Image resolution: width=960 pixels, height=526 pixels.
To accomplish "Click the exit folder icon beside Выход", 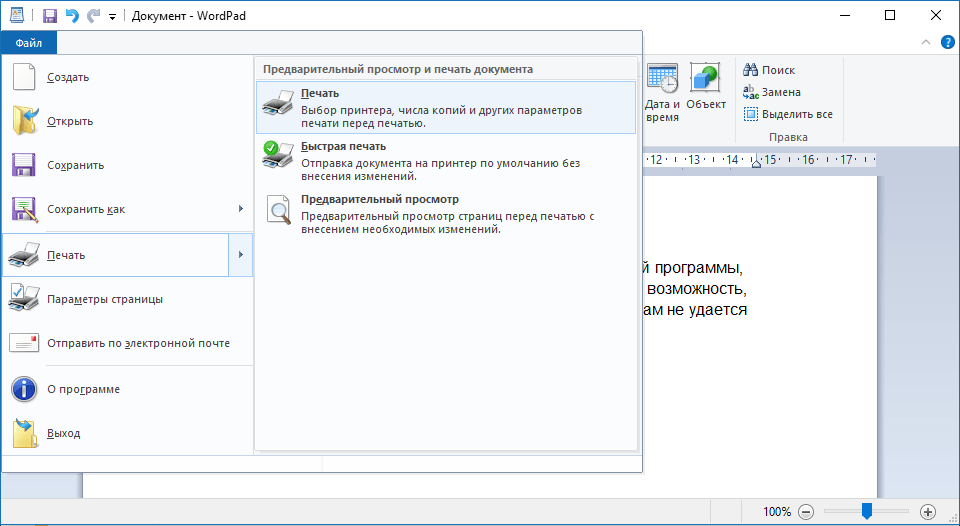I will click(x=25, y=434).
